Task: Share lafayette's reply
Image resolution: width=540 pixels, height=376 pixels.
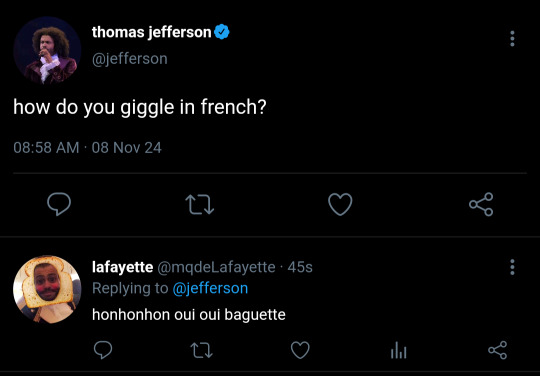Action: [x=498, y=350]
